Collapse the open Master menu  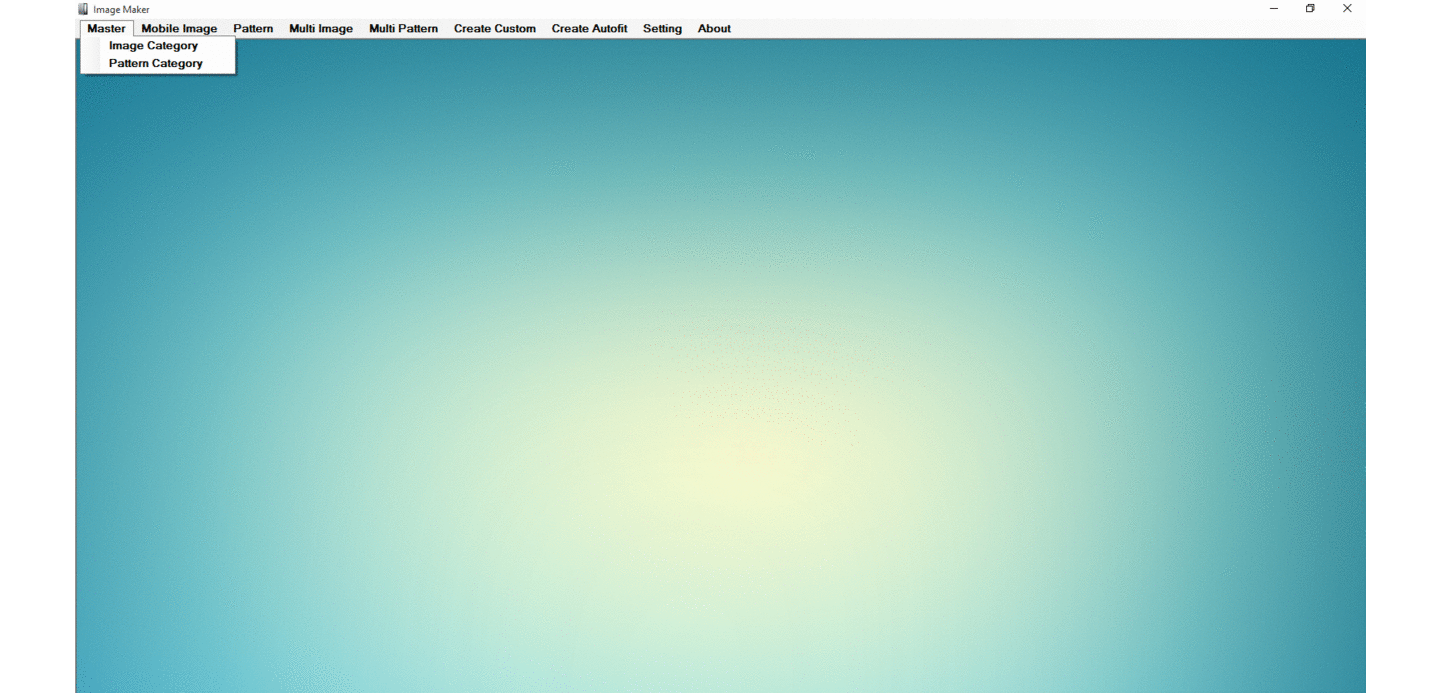click(106, 29)
